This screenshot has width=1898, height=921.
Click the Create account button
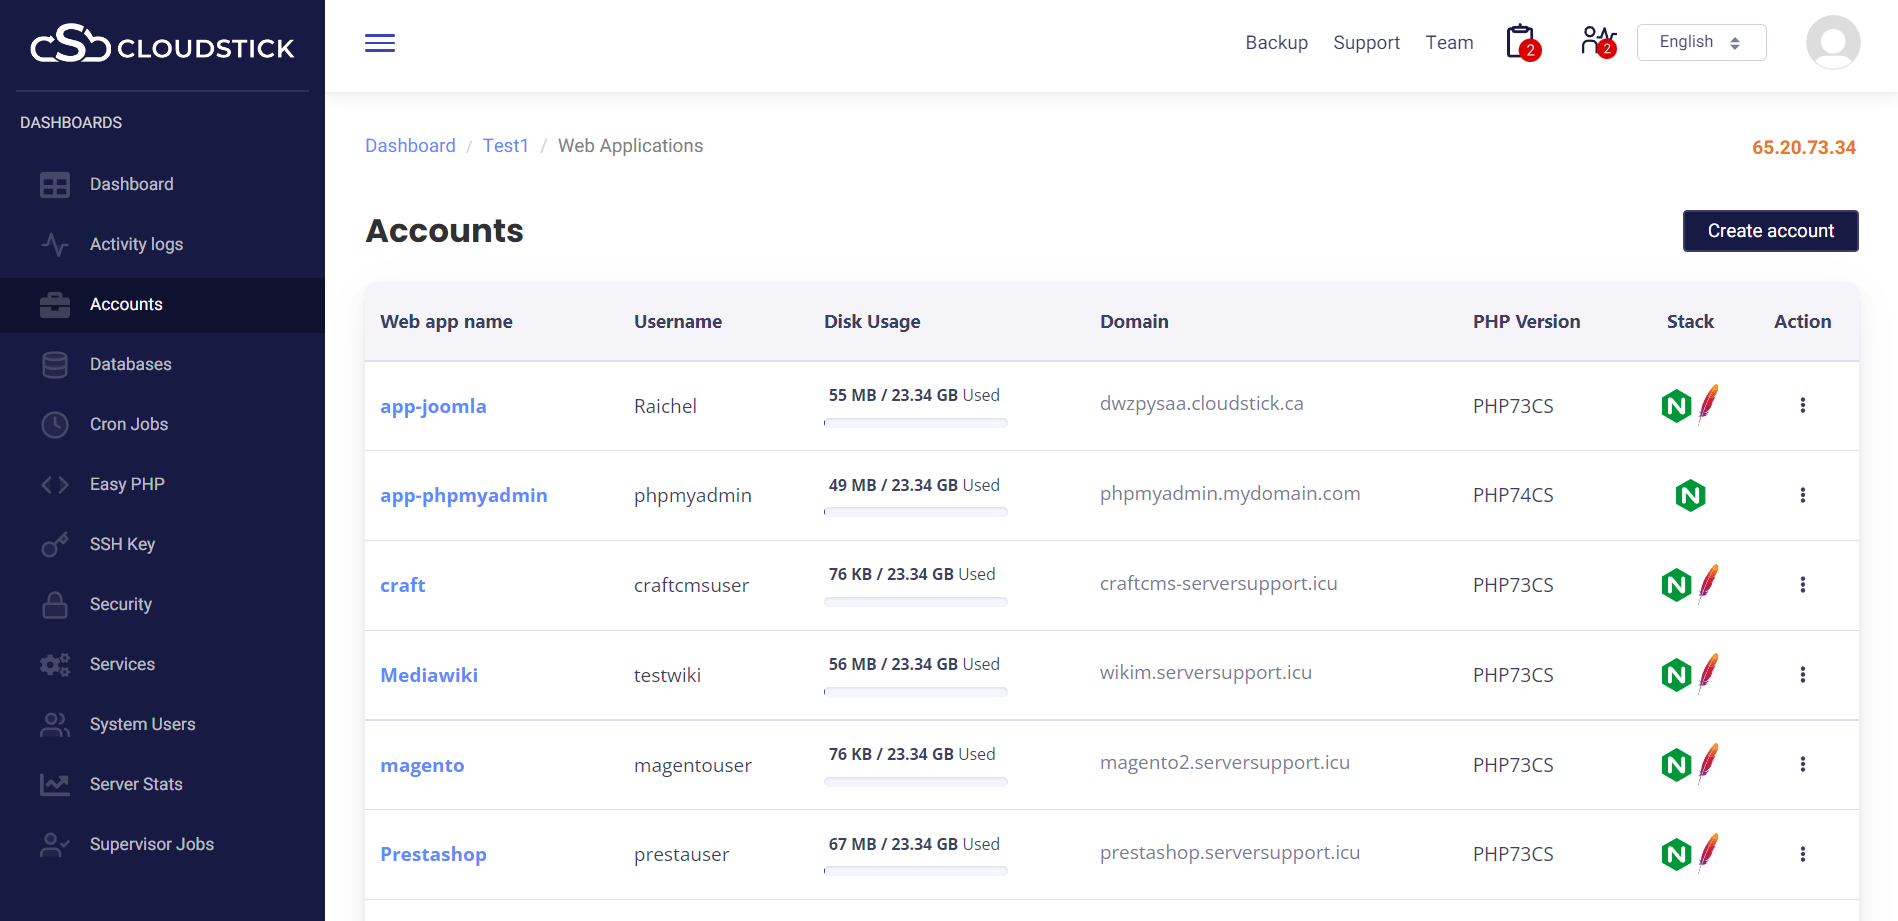coord(1770,231)
